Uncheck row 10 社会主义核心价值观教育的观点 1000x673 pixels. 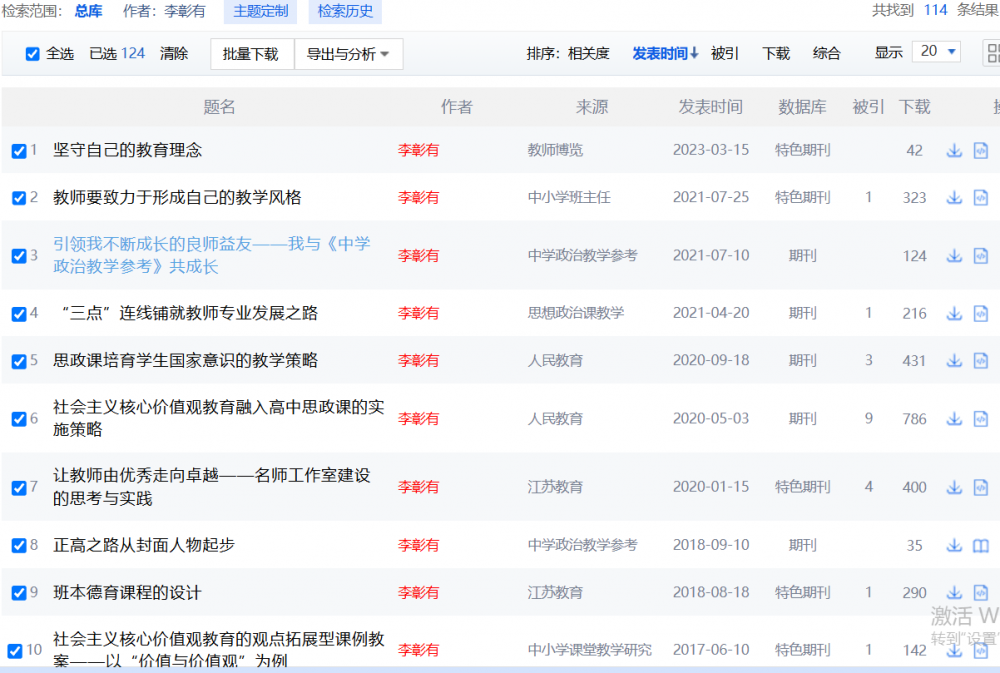(15, 651)
